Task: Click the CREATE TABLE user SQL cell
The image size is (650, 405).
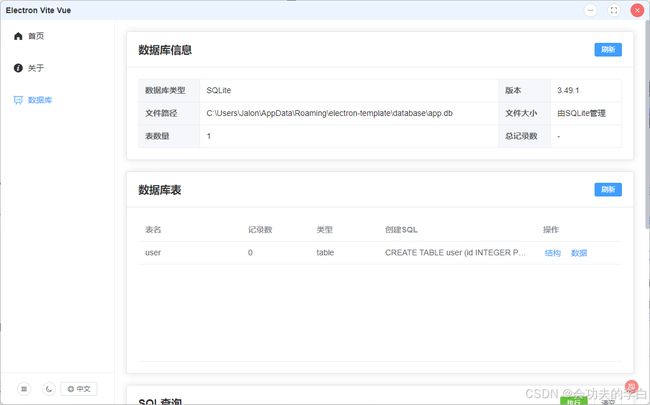Action: pyautogui.click(x=455, y=252)
